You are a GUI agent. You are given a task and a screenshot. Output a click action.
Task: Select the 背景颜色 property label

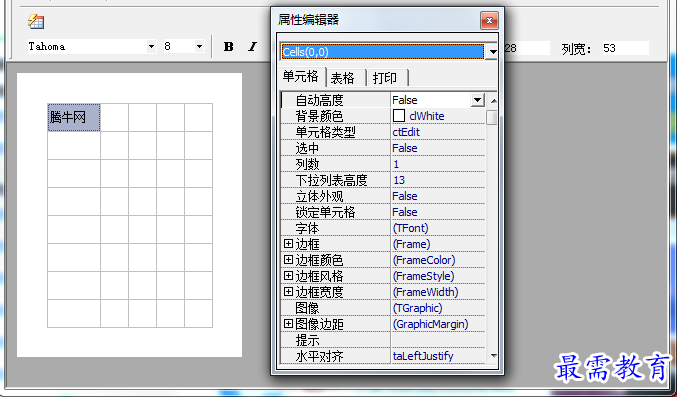[x=319, y=116]
